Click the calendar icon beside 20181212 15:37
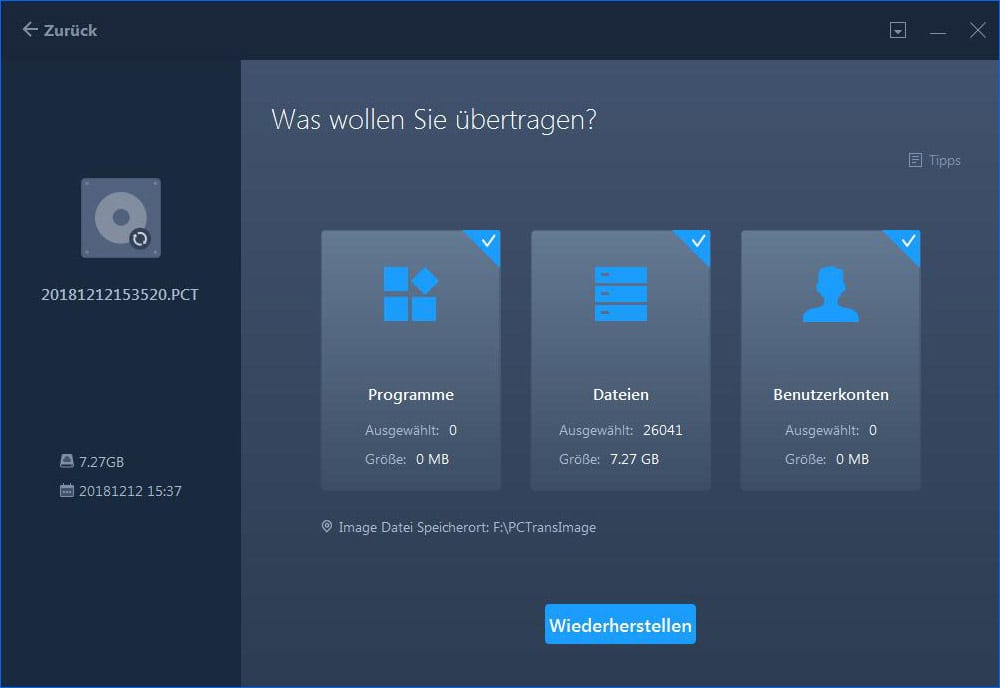 [x=67, y=490]
